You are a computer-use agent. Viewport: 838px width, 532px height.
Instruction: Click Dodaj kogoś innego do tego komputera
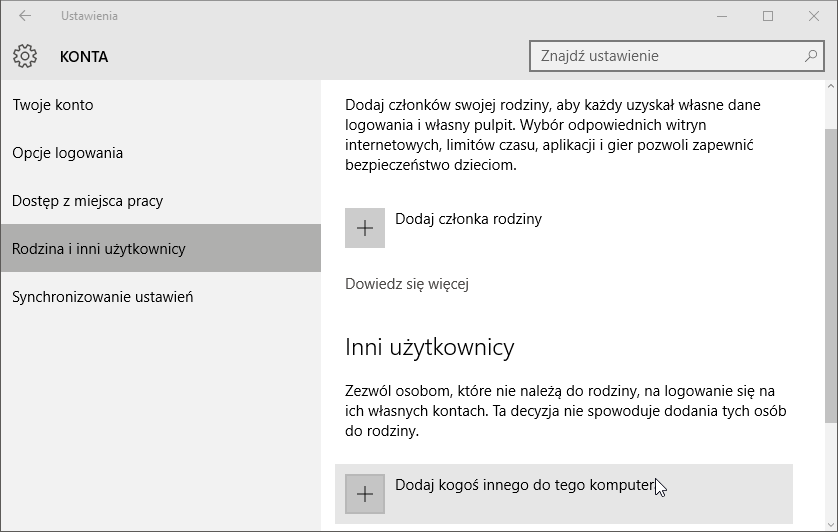point(564,494)
